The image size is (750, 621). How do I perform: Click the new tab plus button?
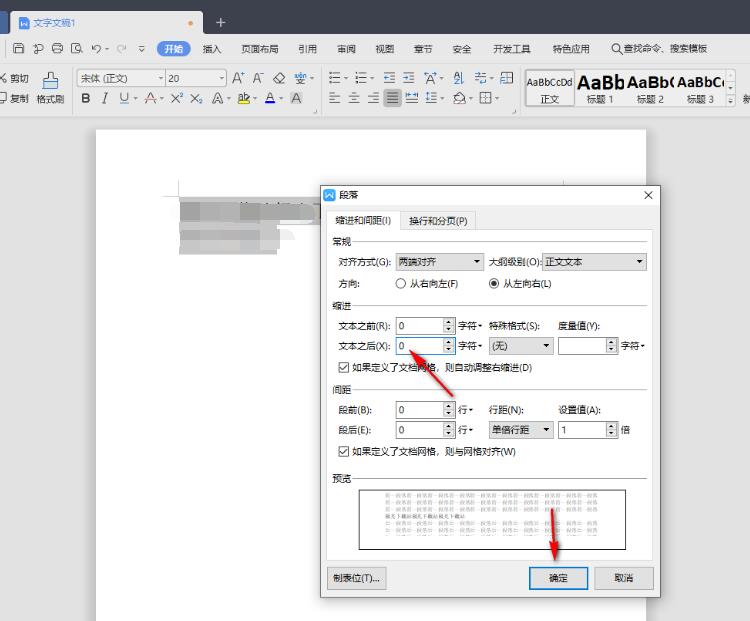pyautogui.click(x=221, y=22)
